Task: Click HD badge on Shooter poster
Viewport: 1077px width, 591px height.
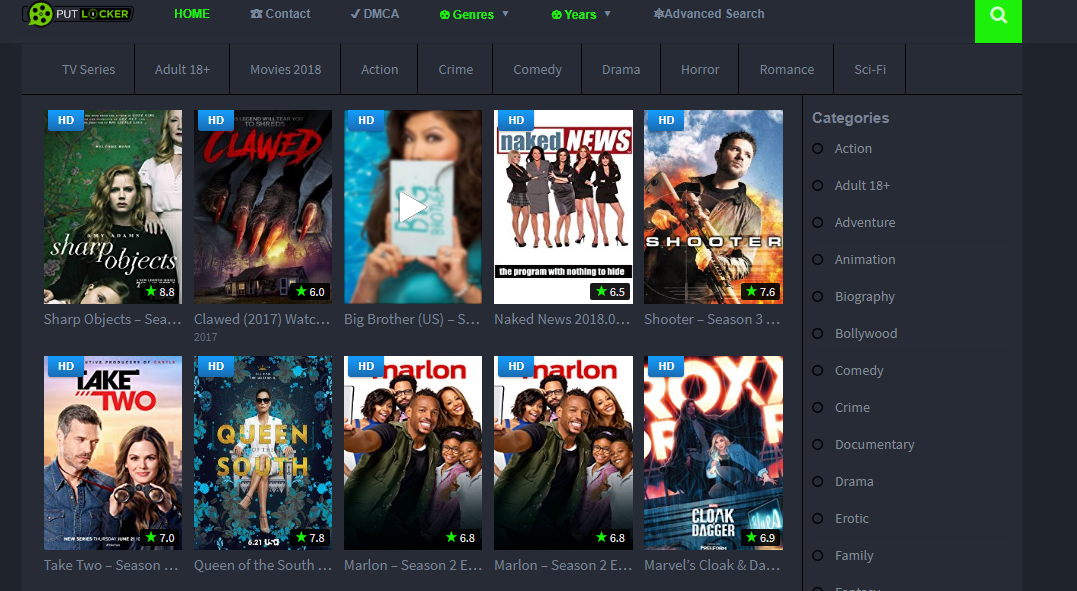Action: pos(666,120)
